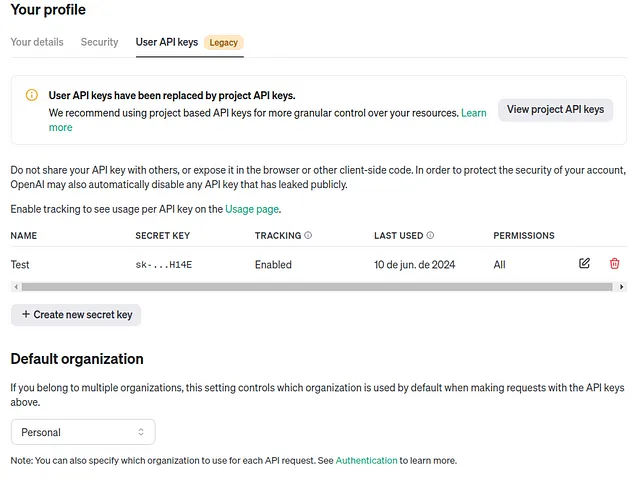Open the Personal organization dropdown
640x479 pixels.
tap(83, 432)
